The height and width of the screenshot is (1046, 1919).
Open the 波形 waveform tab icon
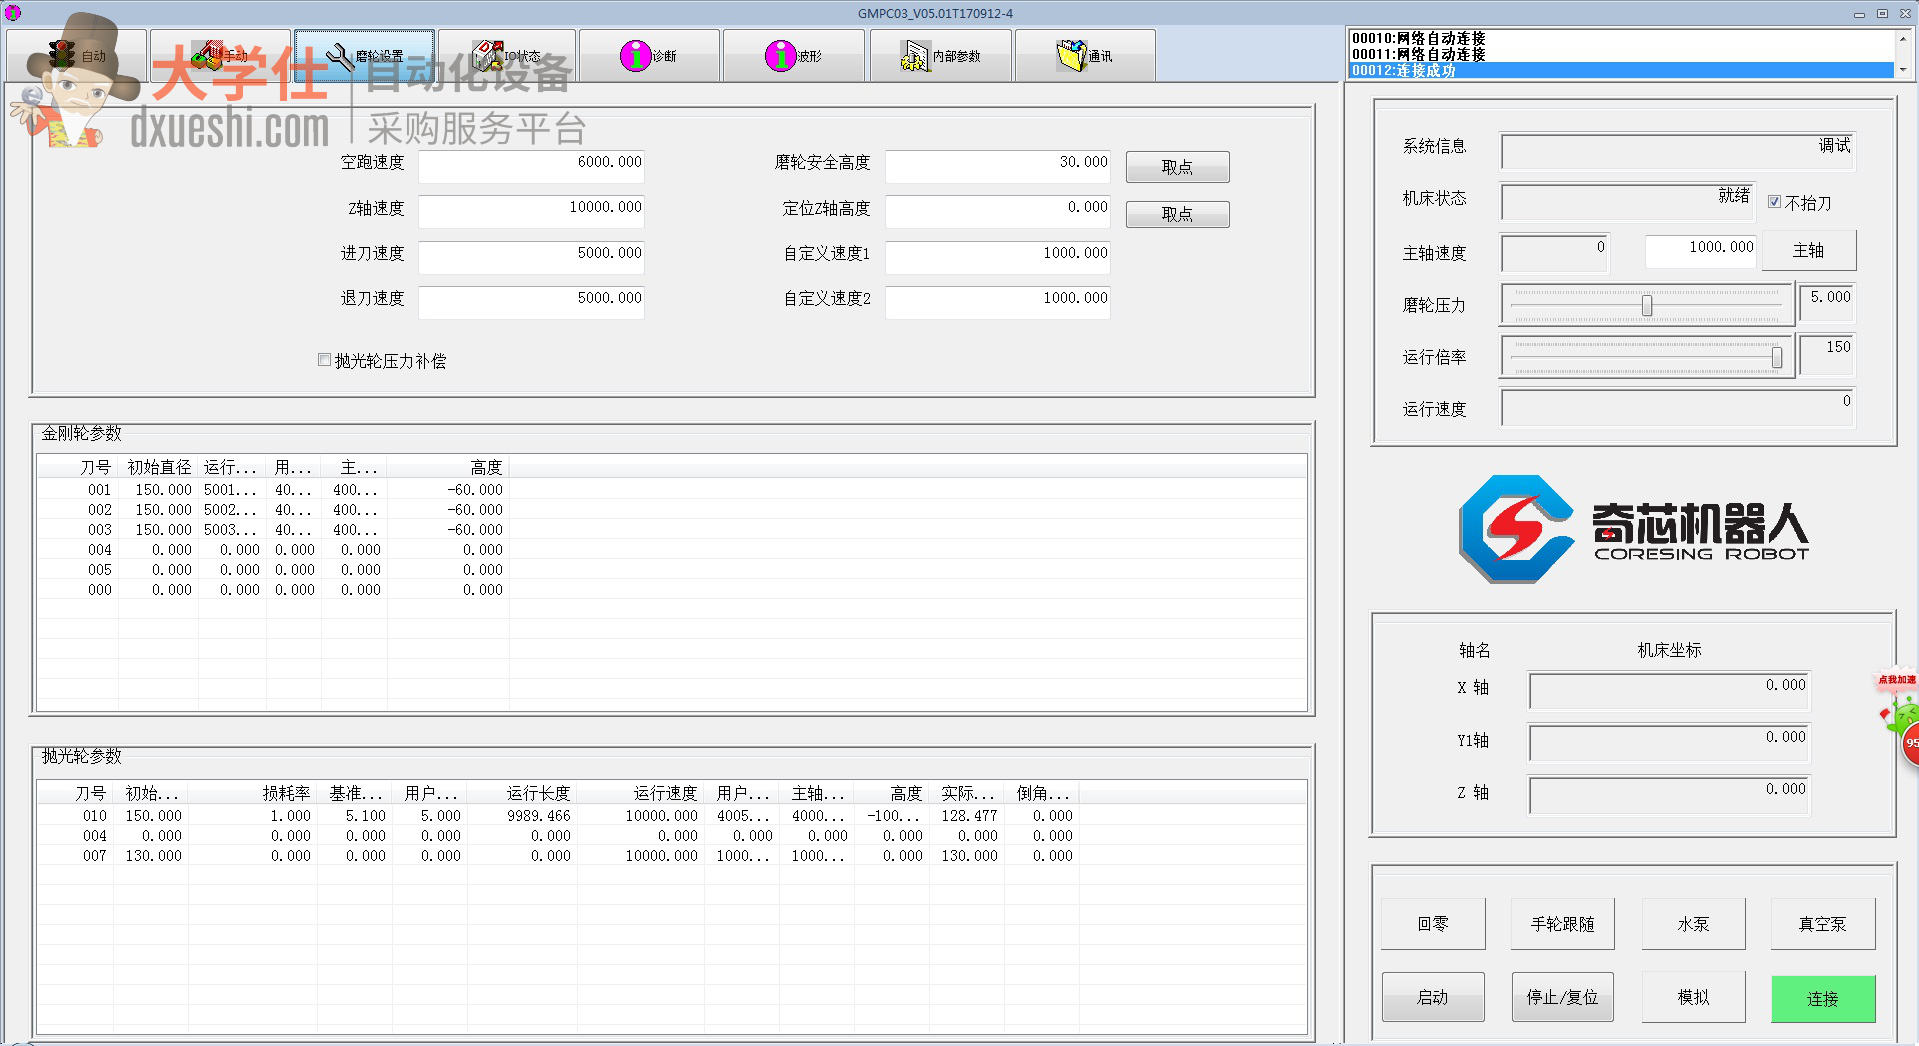pyautogui.click(x=780, y=56)
